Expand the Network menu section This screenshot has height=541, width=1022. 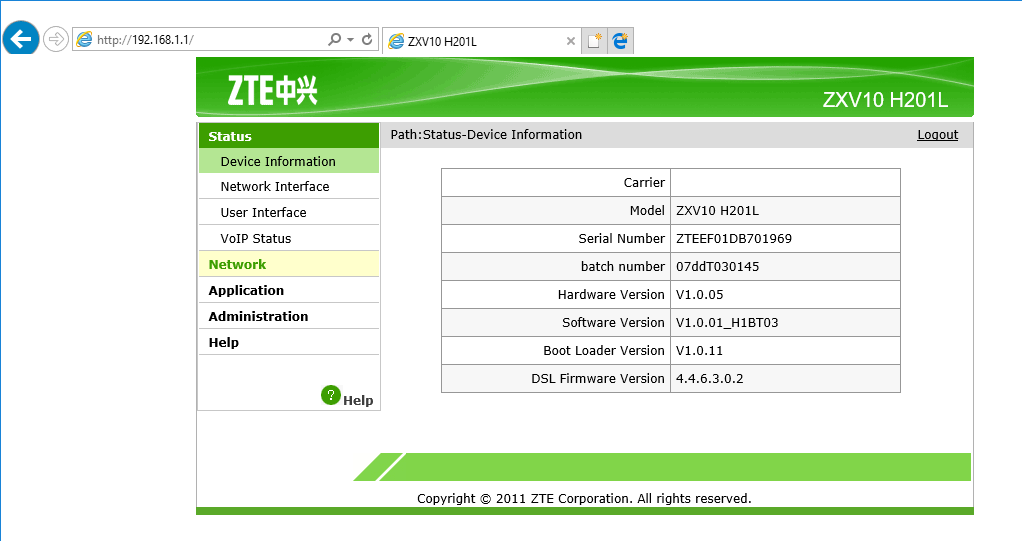289,265
